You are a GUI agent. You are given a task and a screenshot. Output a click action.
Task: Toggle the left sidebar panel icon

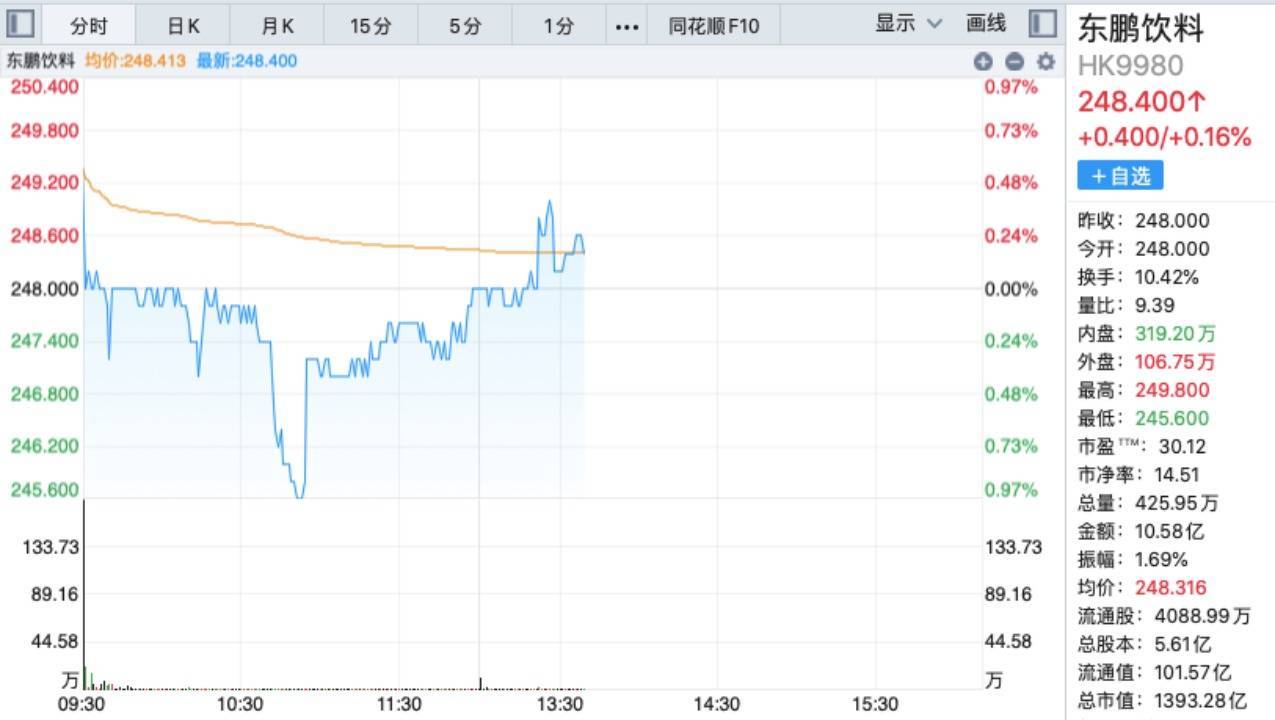click(21, 24)
